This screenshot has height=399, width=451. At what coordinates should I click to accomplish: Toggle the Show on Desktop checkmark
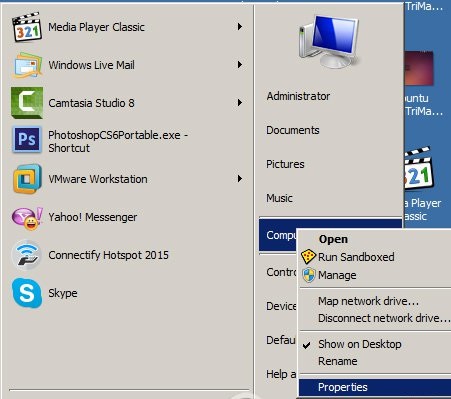click(x=307, y=345)
